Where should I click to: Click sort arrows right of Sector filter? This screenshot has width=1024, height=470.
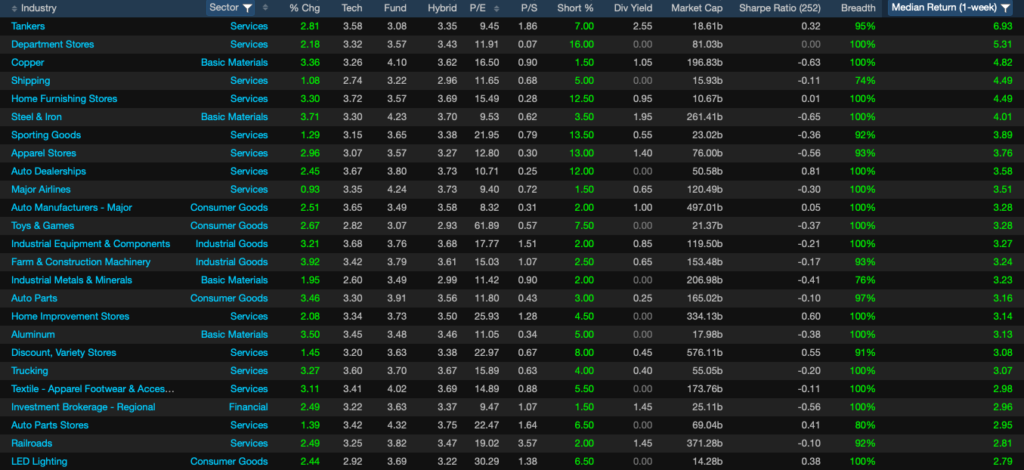pyautogui.click(x=264, y=8)
